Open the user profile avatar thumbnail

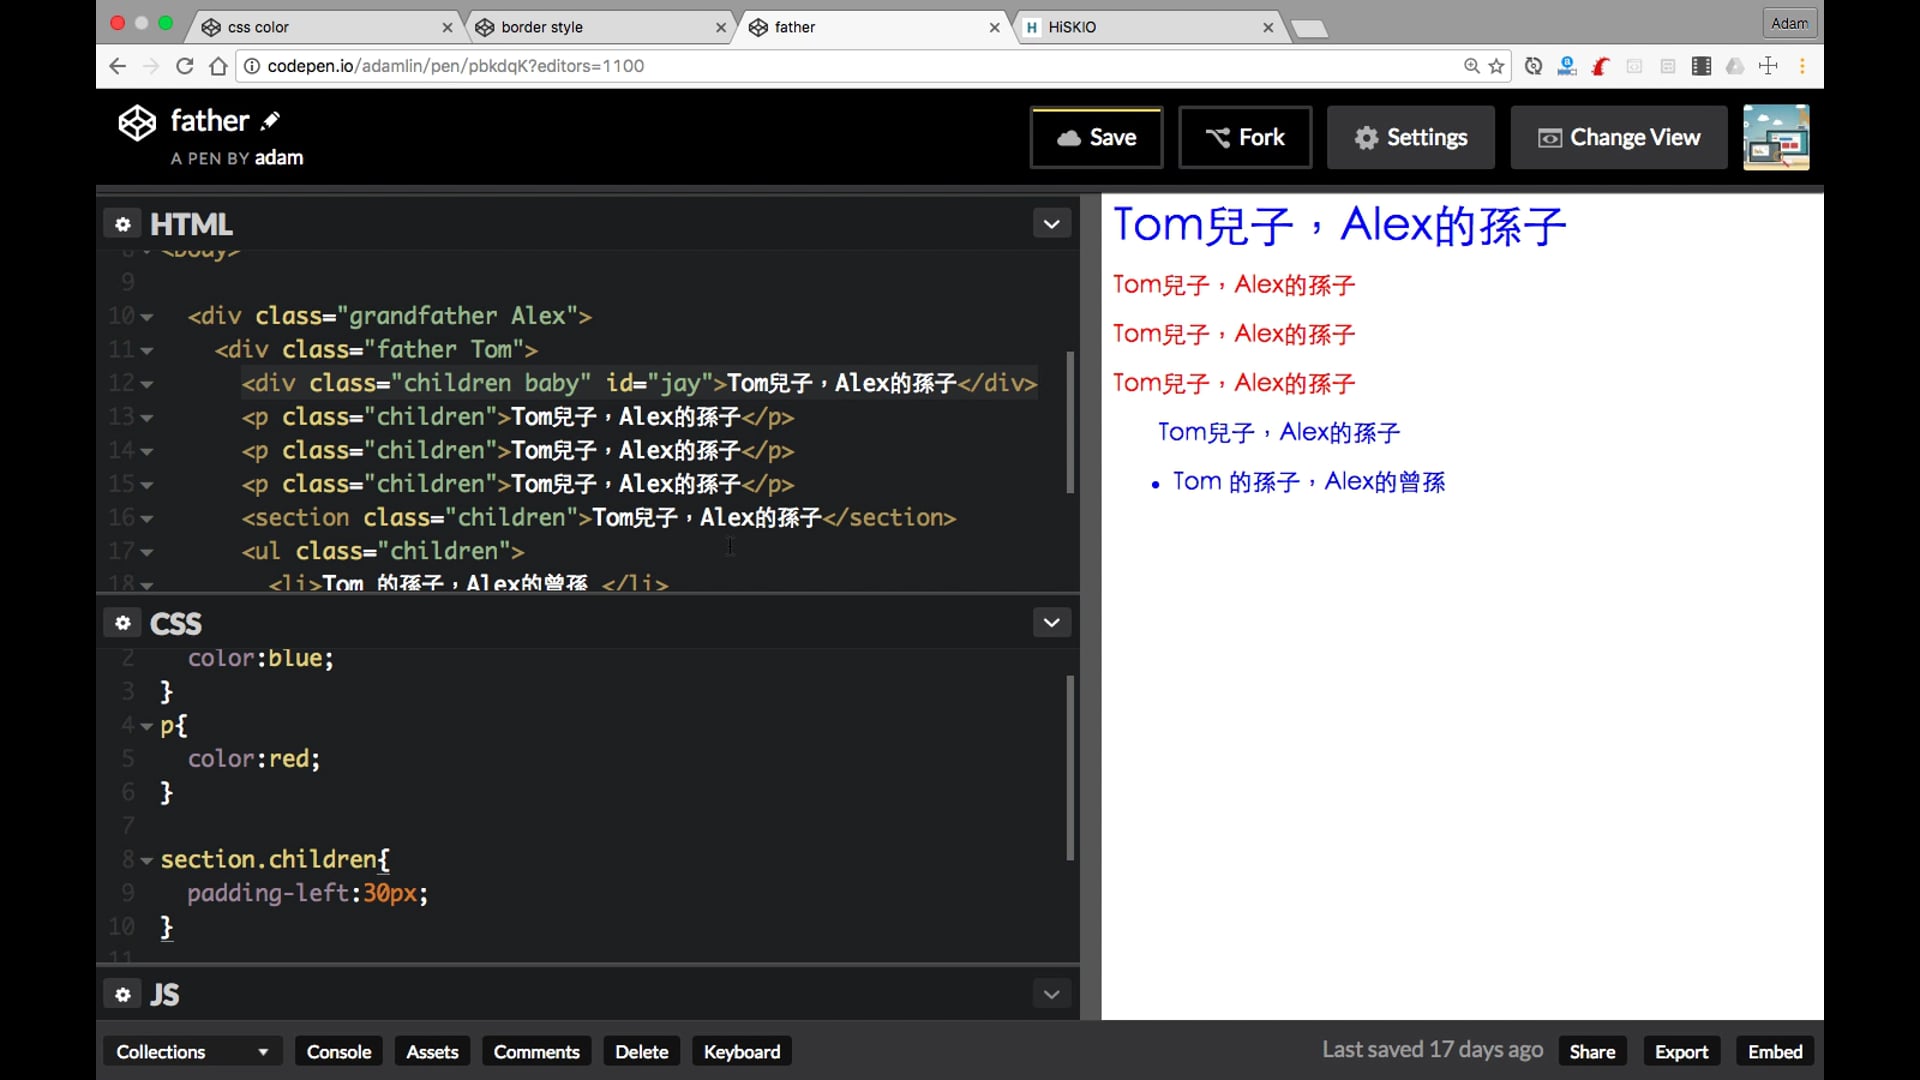1775,137
